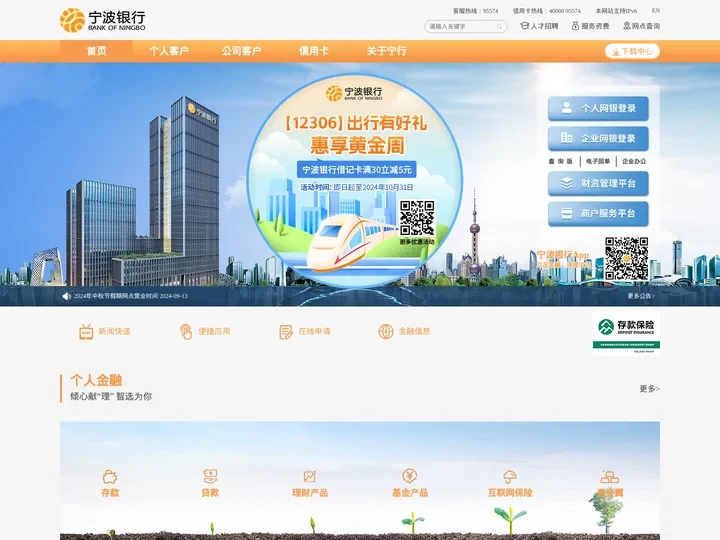This screenshot has width=720, height=540.
Task: Click the 基金产品 yuan icon
Action: (410, 476)
